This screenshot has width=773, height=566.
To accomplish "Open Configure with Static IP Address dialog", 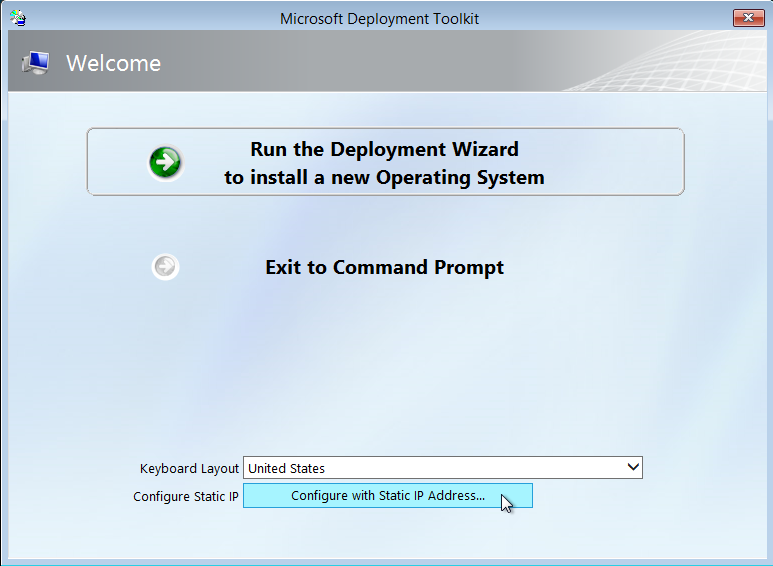I will click(387, 495).
